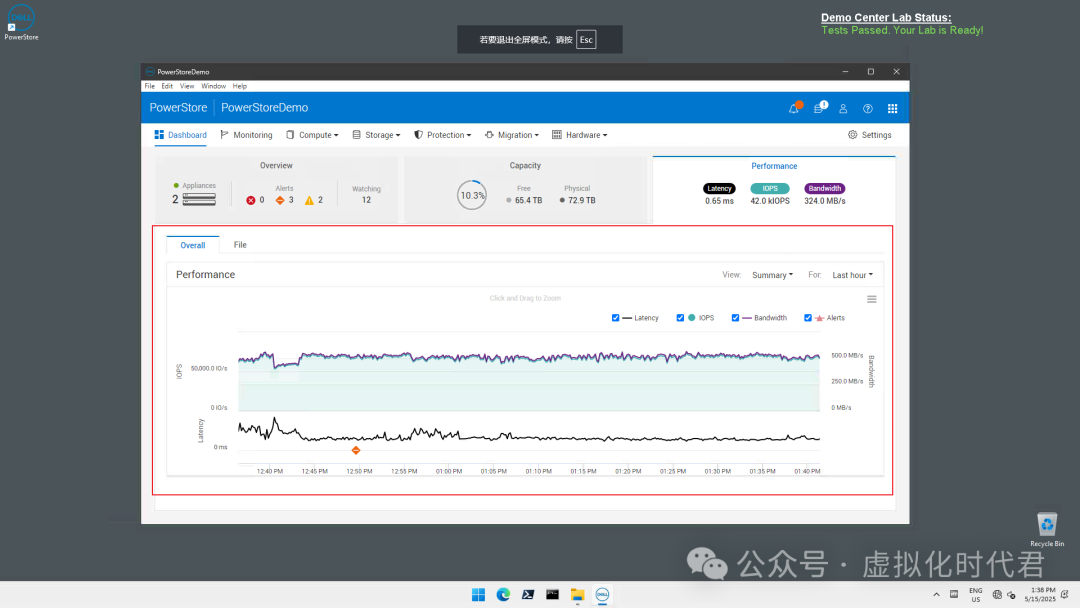
Task: Go to the Dashboard tab
Action: pos(180,135)
